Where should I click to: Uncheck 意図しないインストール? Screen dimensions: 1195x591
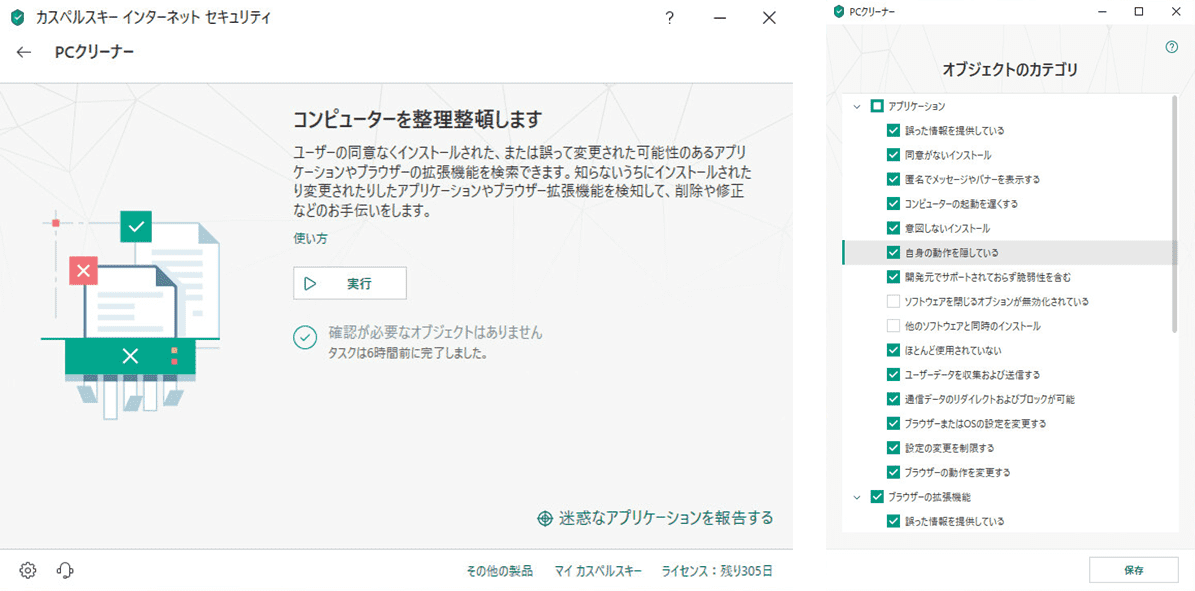click(894, 228)
